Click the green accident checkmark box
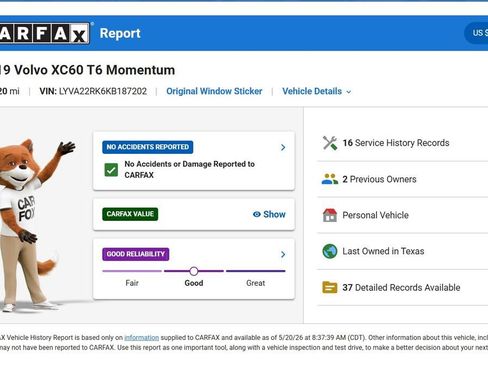 111,170
